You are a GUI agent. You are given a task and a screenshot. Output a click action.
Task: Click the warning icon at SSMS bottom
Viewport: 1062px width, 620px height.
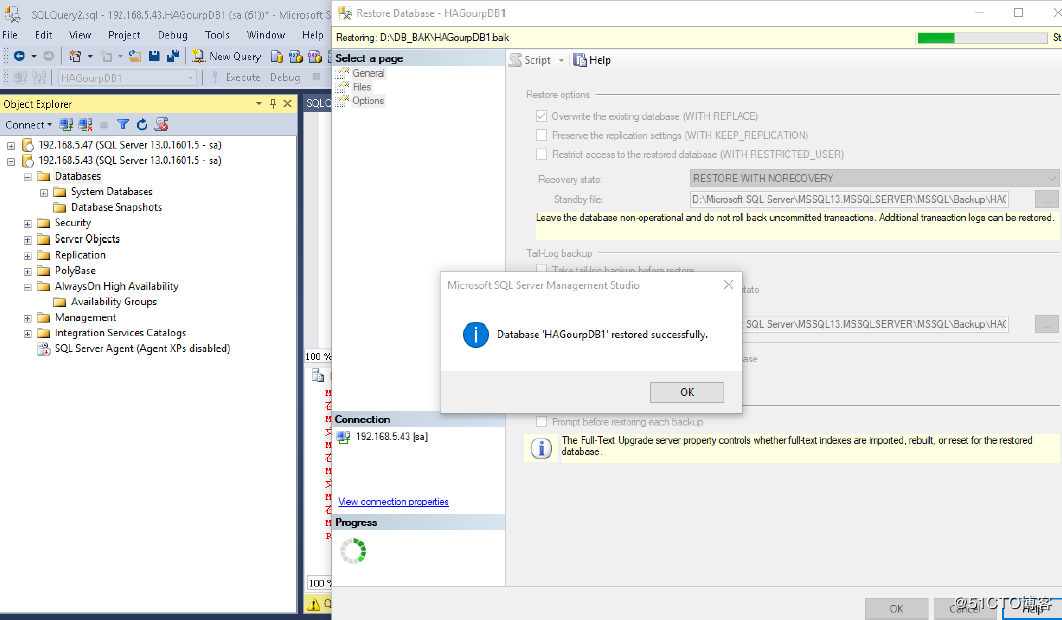pos(314,603)
